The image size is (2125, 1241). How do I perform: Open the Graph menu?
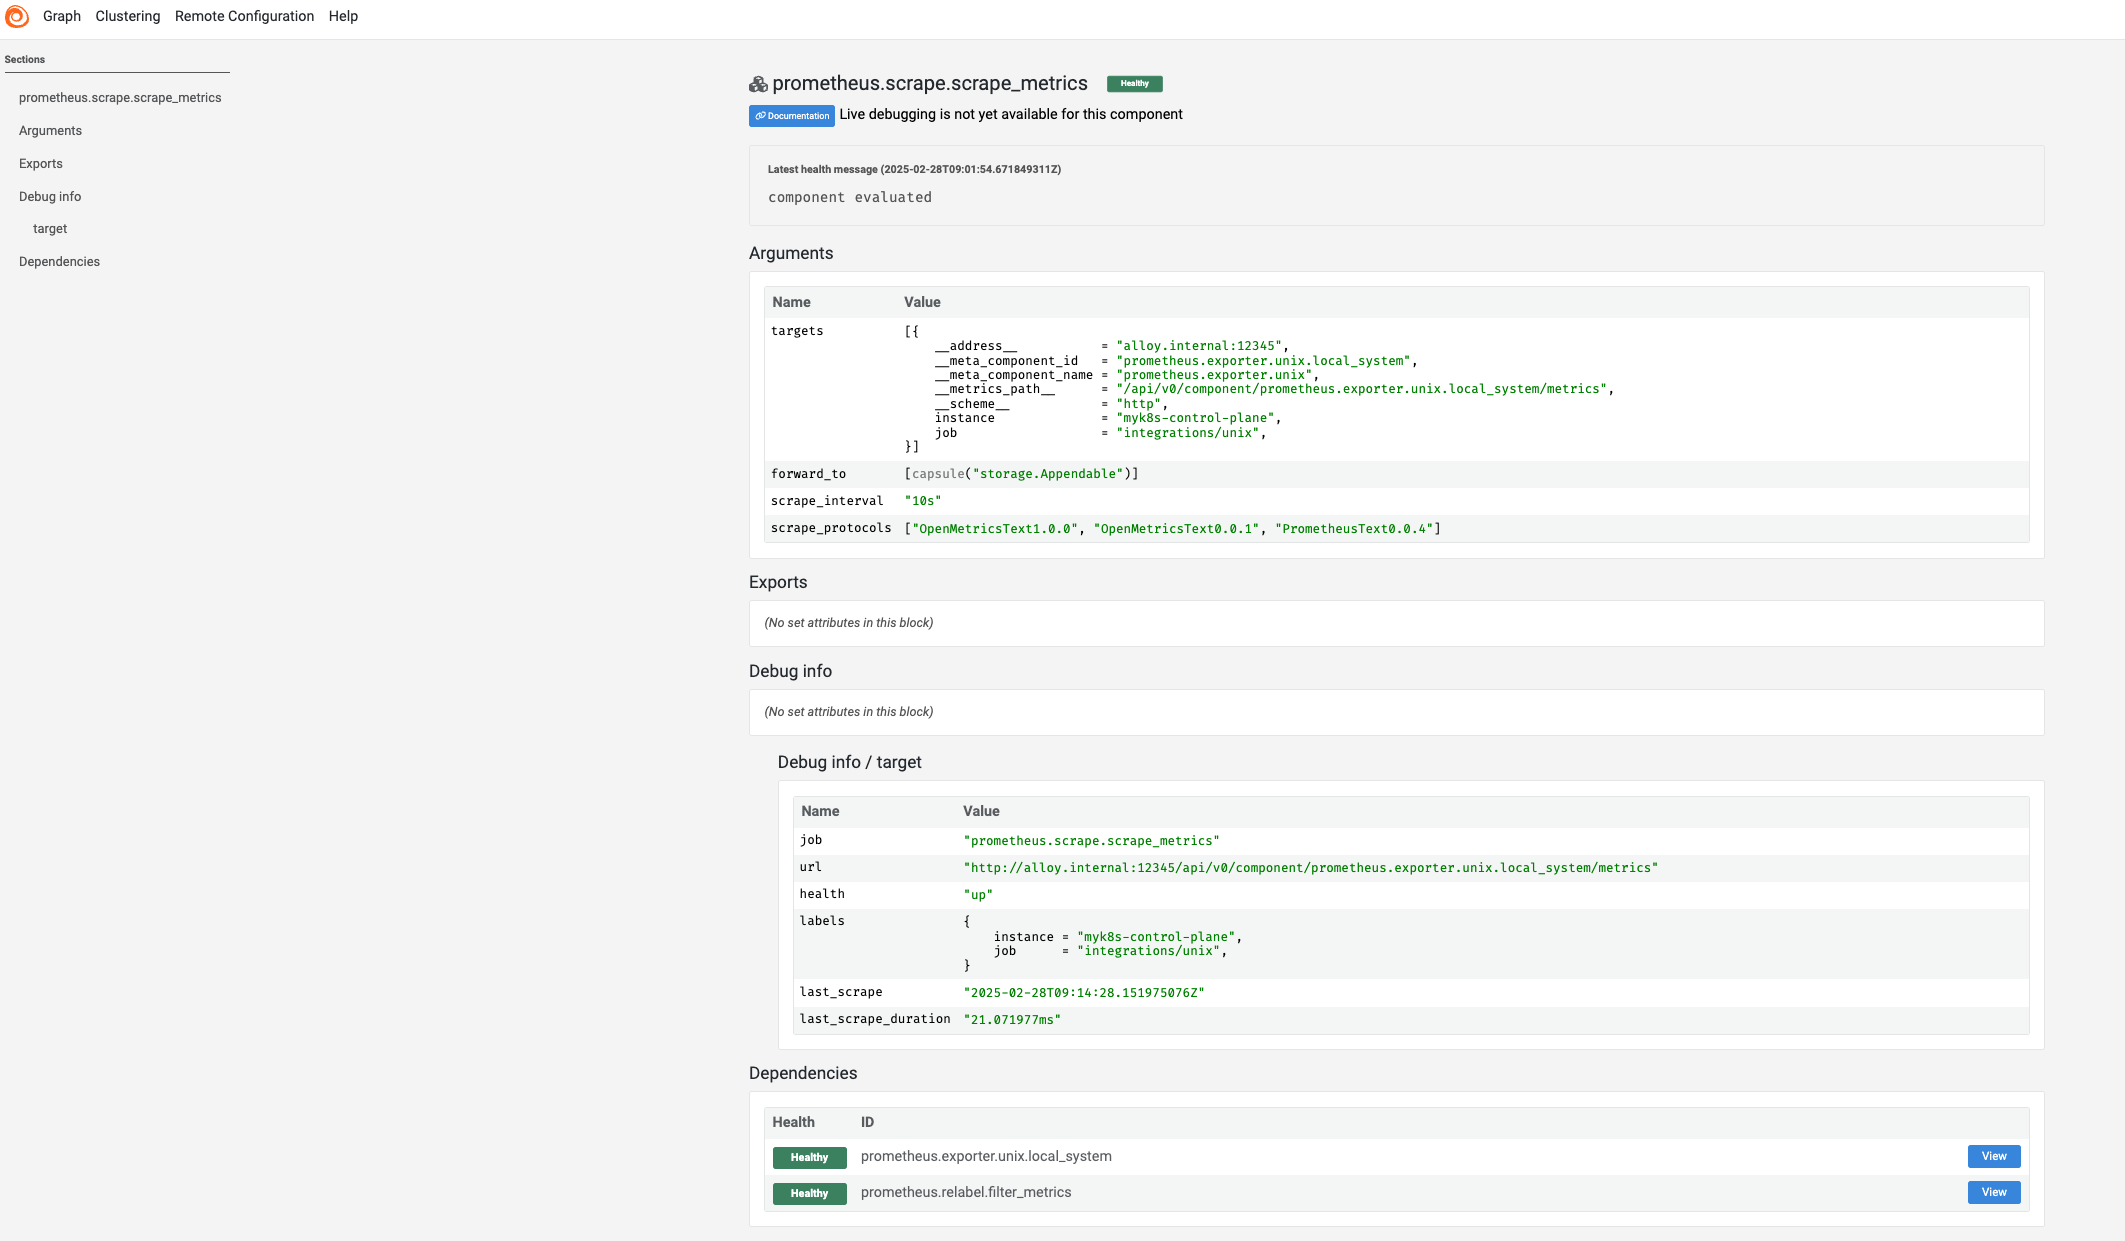click(x=62, y=16)
